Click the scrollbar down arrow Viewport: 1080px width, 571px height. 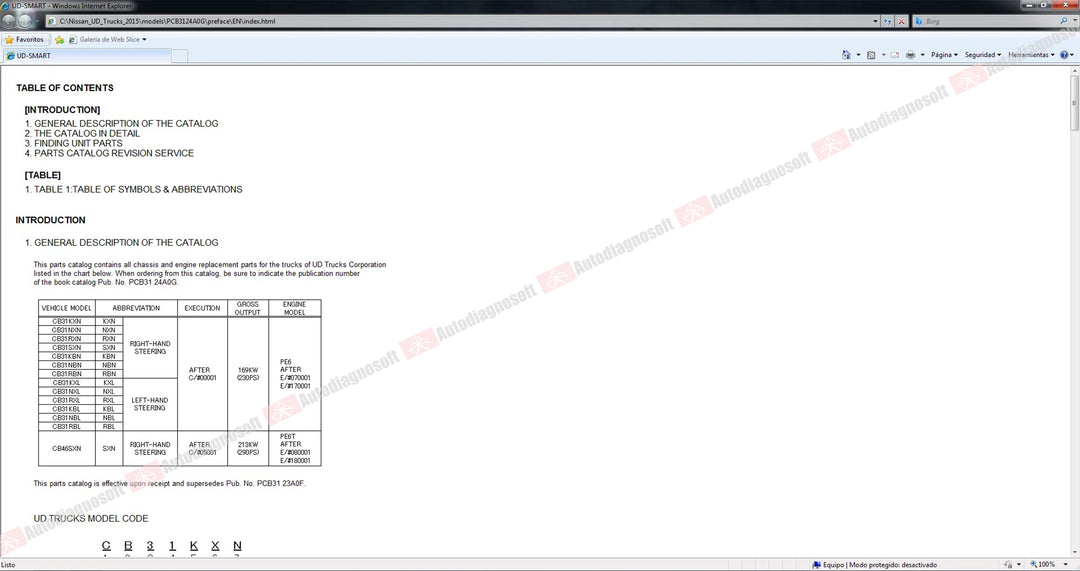click(x=1074, y=554)
